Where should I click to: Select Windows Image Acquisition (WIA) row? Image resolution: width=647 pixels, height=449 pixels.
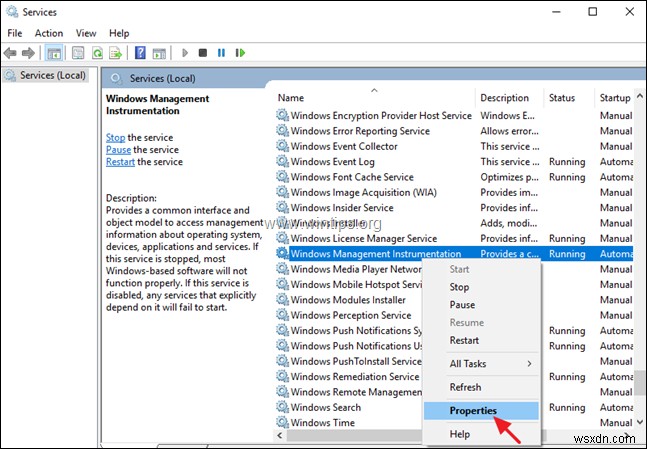(454, 192)
